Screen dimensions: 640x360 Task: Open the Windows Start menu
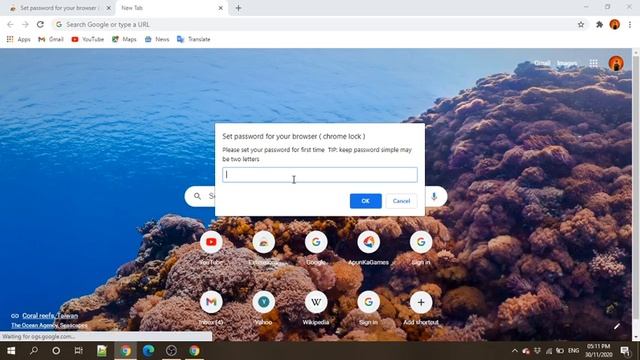tap(11, 351)
